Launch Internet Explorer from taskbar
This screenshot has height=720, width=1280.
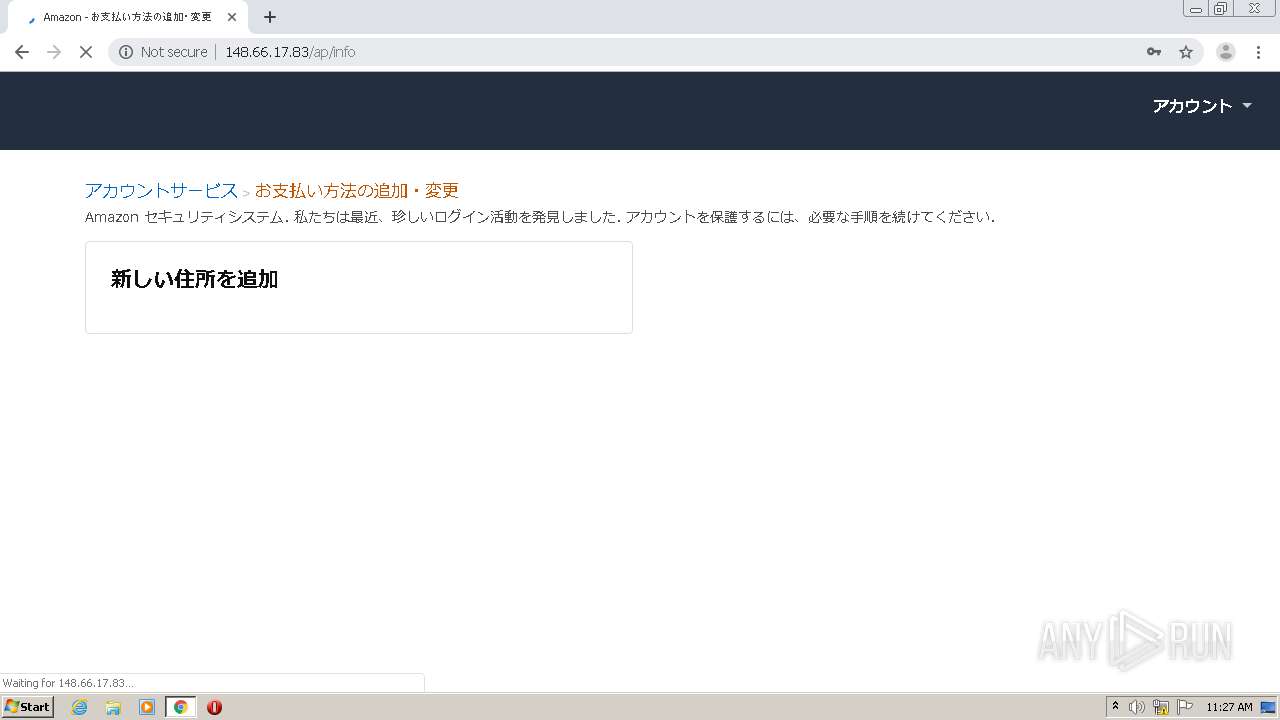pos(80,707)
